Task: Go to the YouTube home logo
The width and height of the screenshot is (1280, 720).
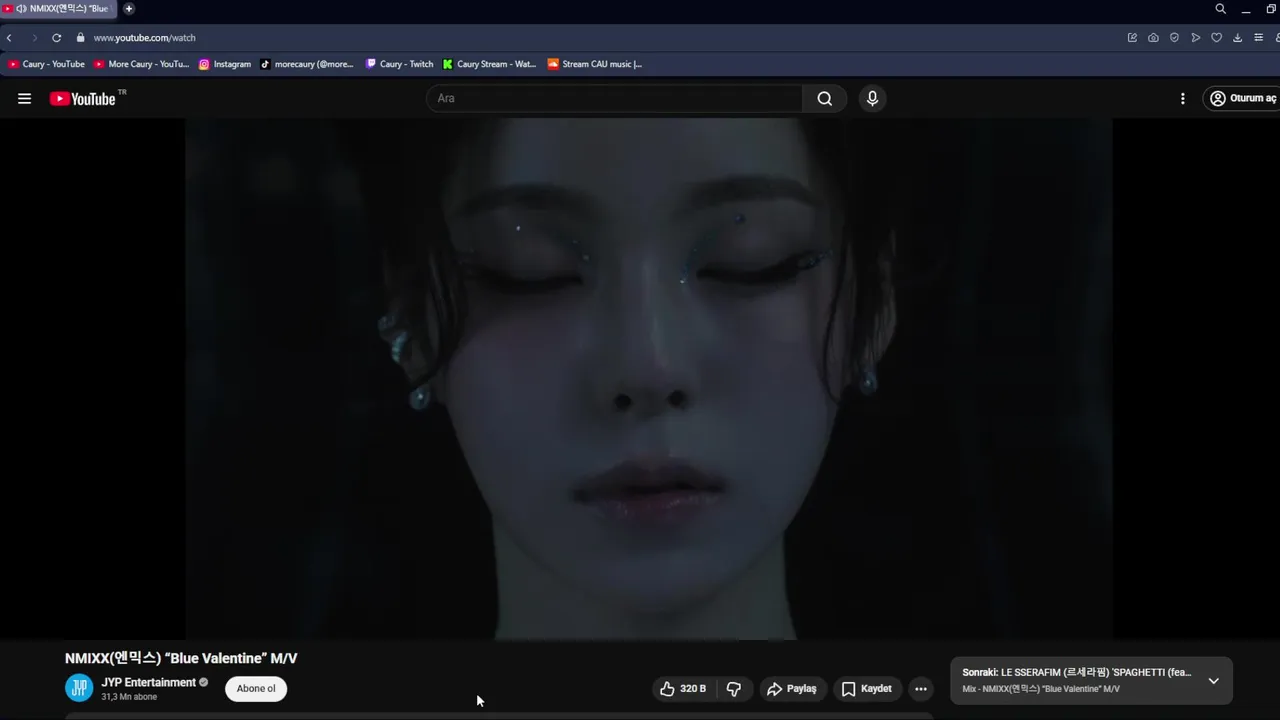Action: [82, 98]
